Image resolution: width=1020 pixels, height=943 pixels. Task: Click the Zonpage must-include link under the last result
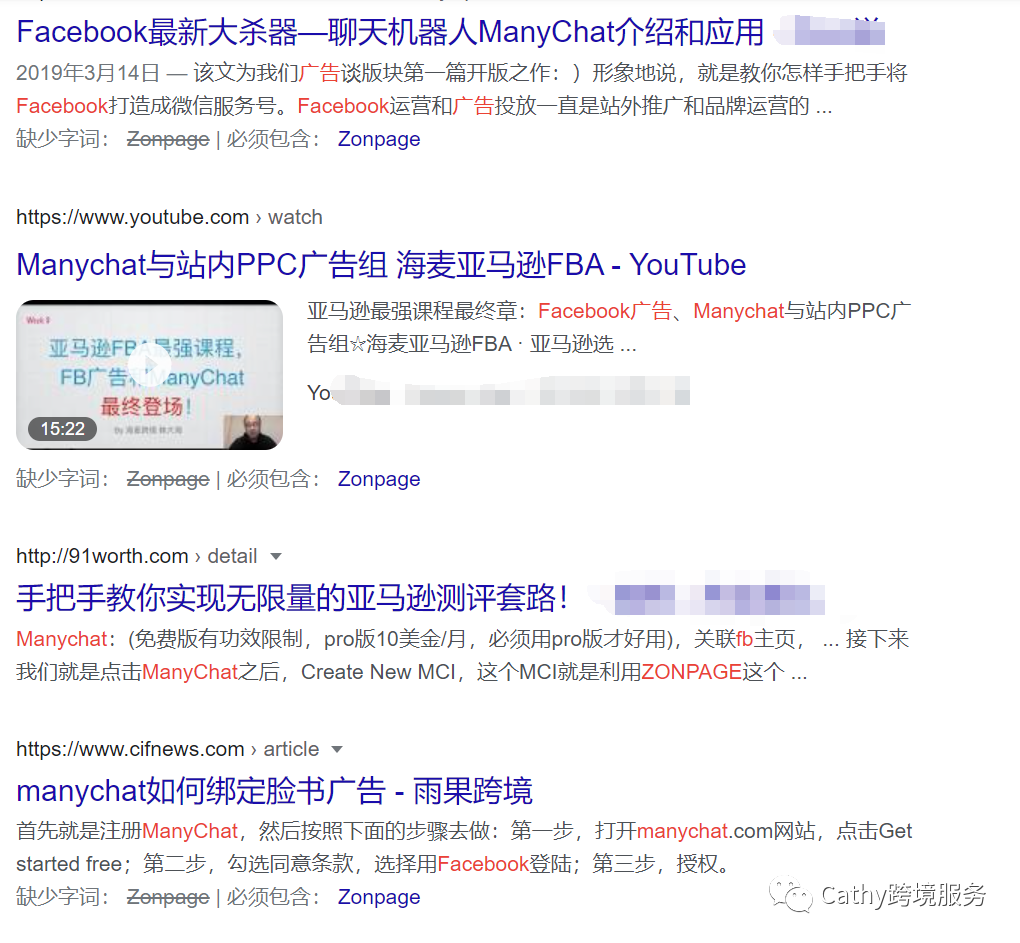[378, 897]
